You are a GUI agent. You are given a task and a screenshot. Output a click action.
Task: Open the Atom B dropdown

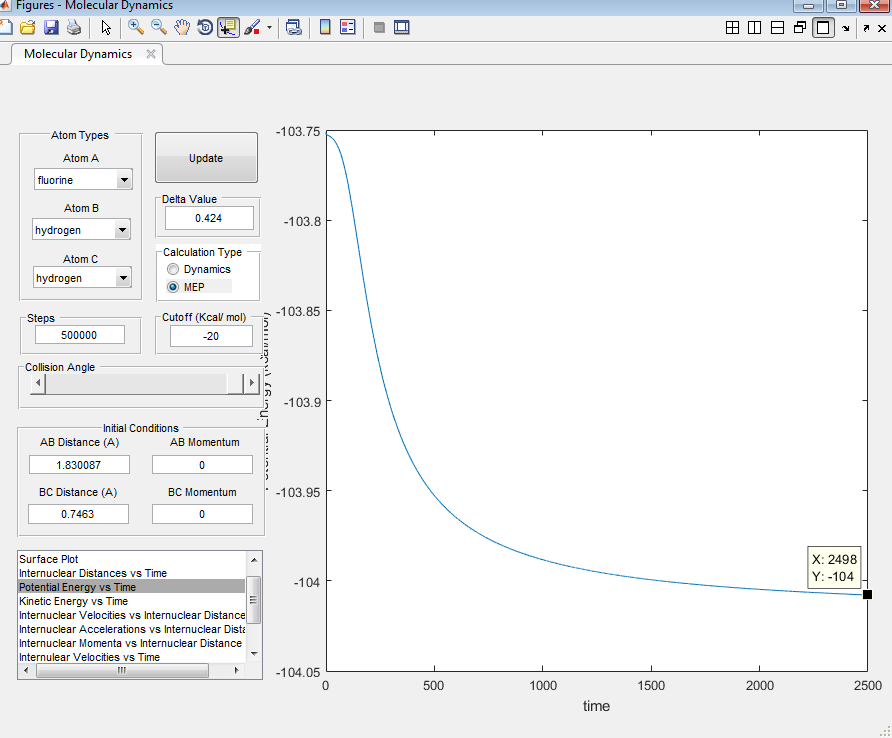(x=122, y=230)
